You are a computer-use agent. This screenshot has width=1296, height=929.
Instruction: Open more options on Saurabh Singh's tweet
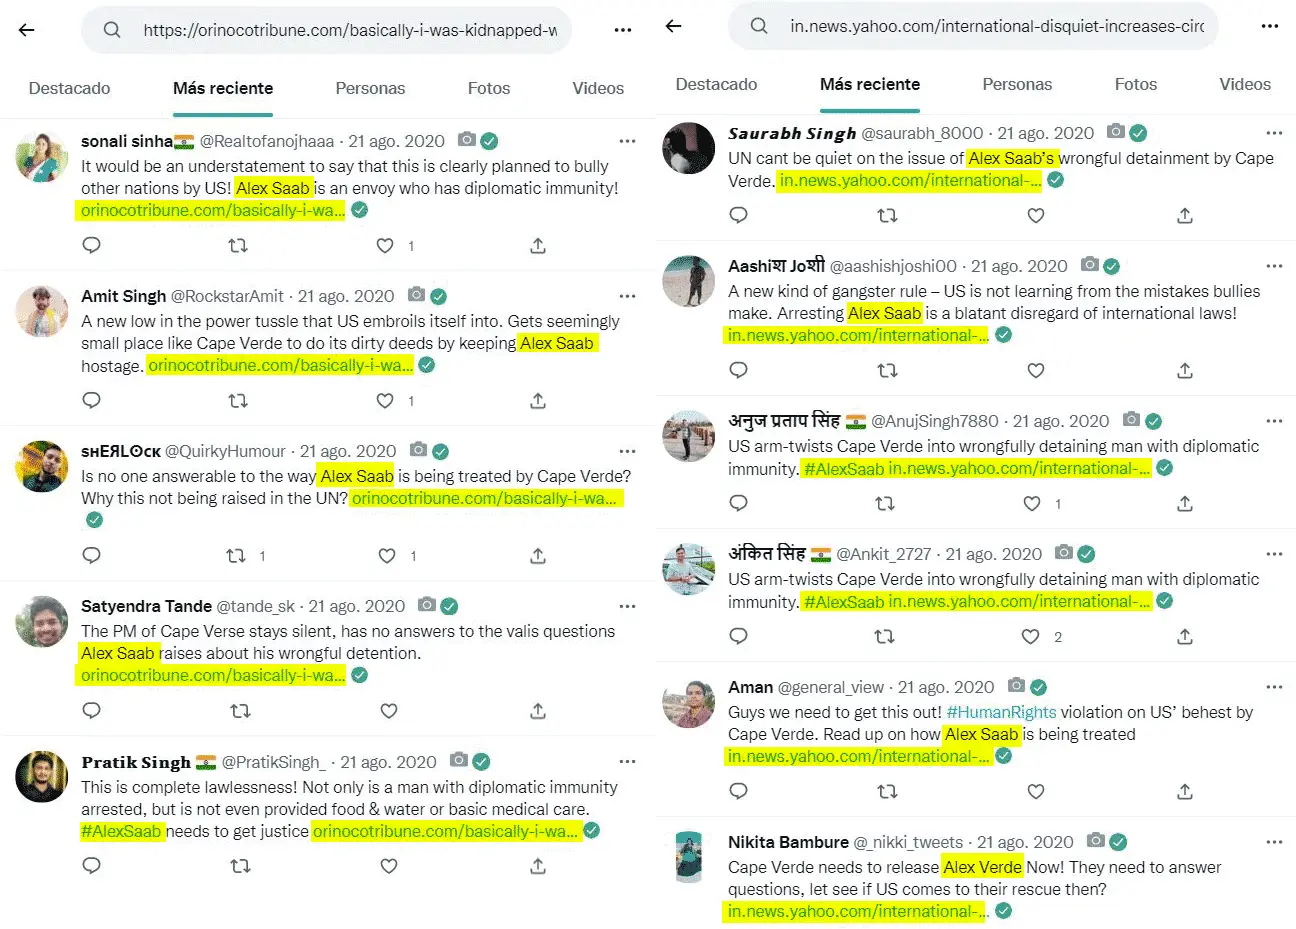[x=1274, y=133]
